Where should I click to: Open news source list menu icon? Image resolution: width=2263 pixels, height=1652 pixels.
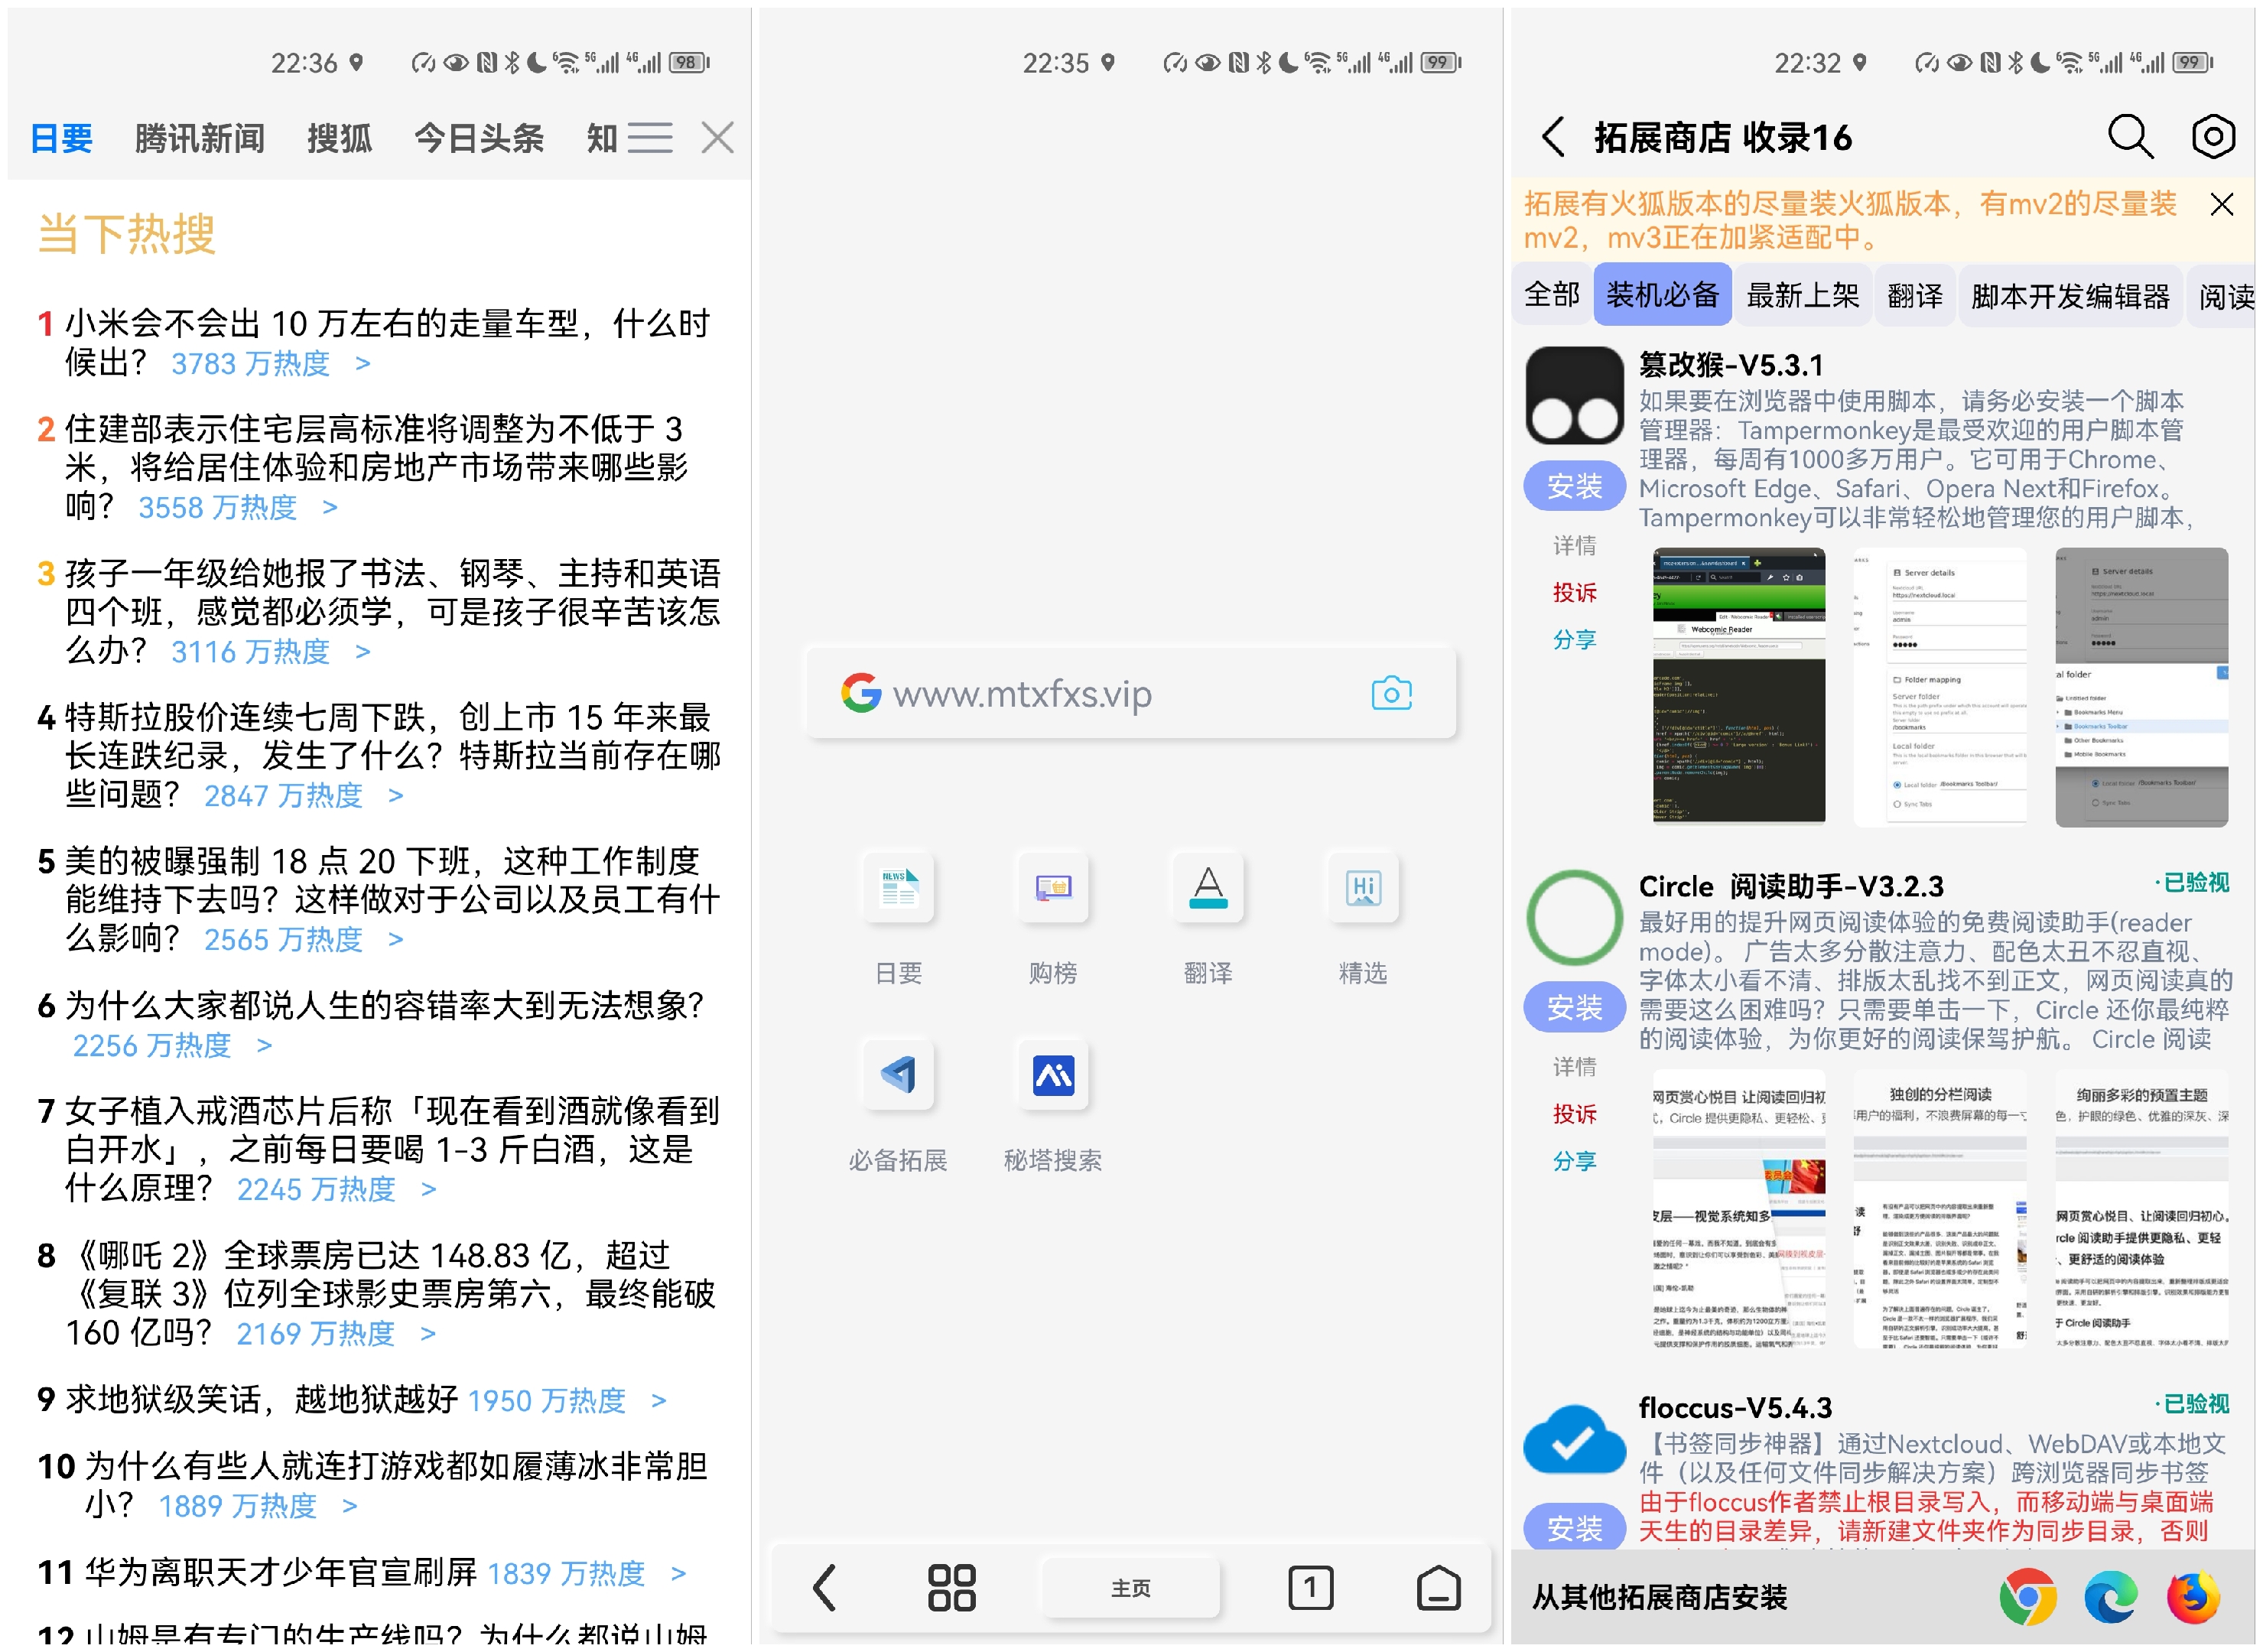pyautogui.click(x=649, y=137)
